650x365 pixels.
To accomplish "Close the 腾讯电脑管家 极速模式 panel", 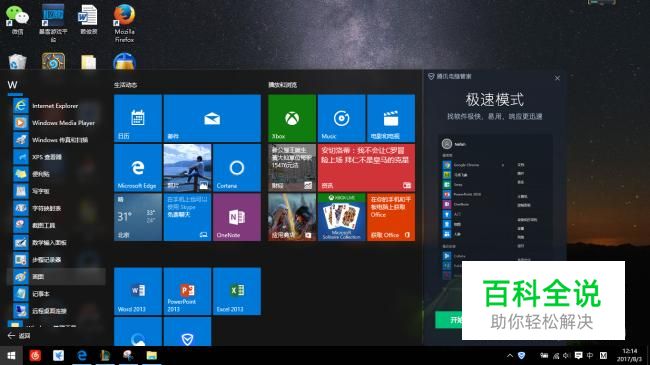I will point(558,78).
